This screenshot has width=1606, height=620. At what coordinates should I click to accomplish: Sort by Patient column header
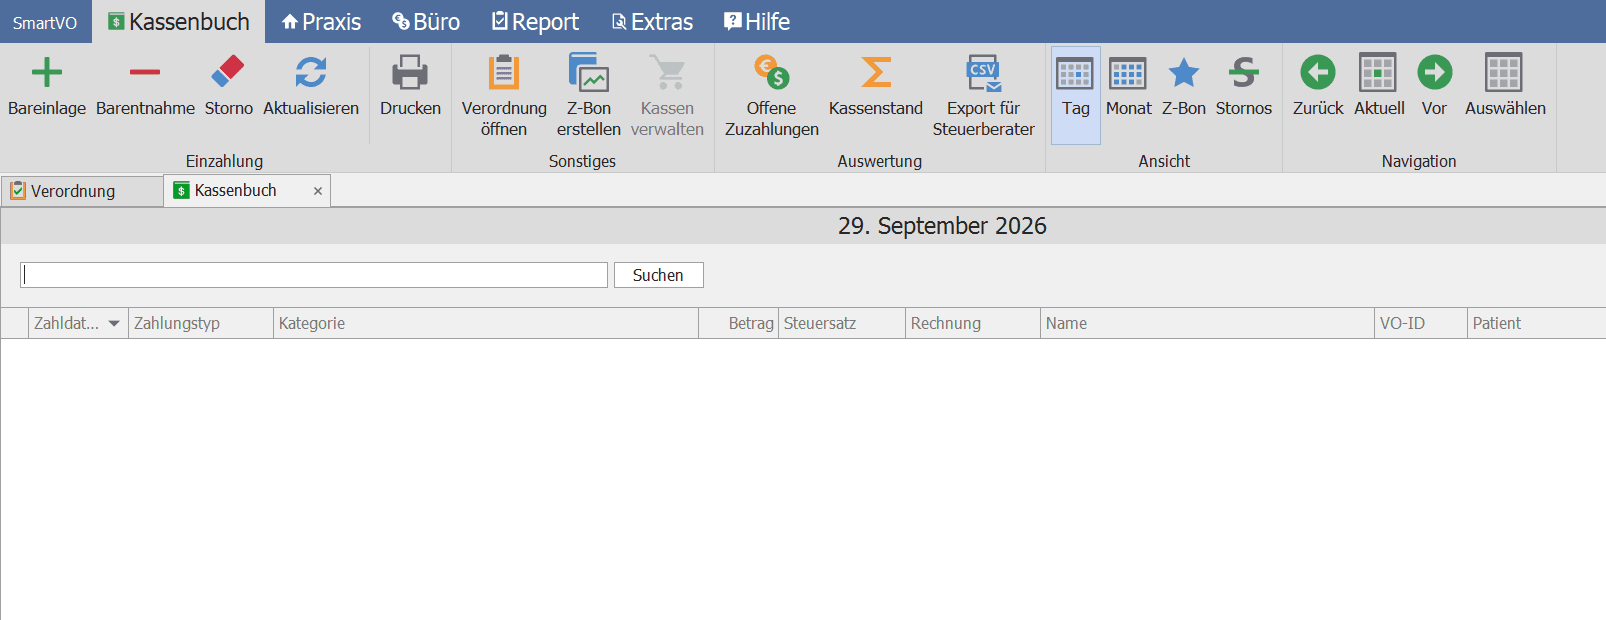click(1537, 323)
